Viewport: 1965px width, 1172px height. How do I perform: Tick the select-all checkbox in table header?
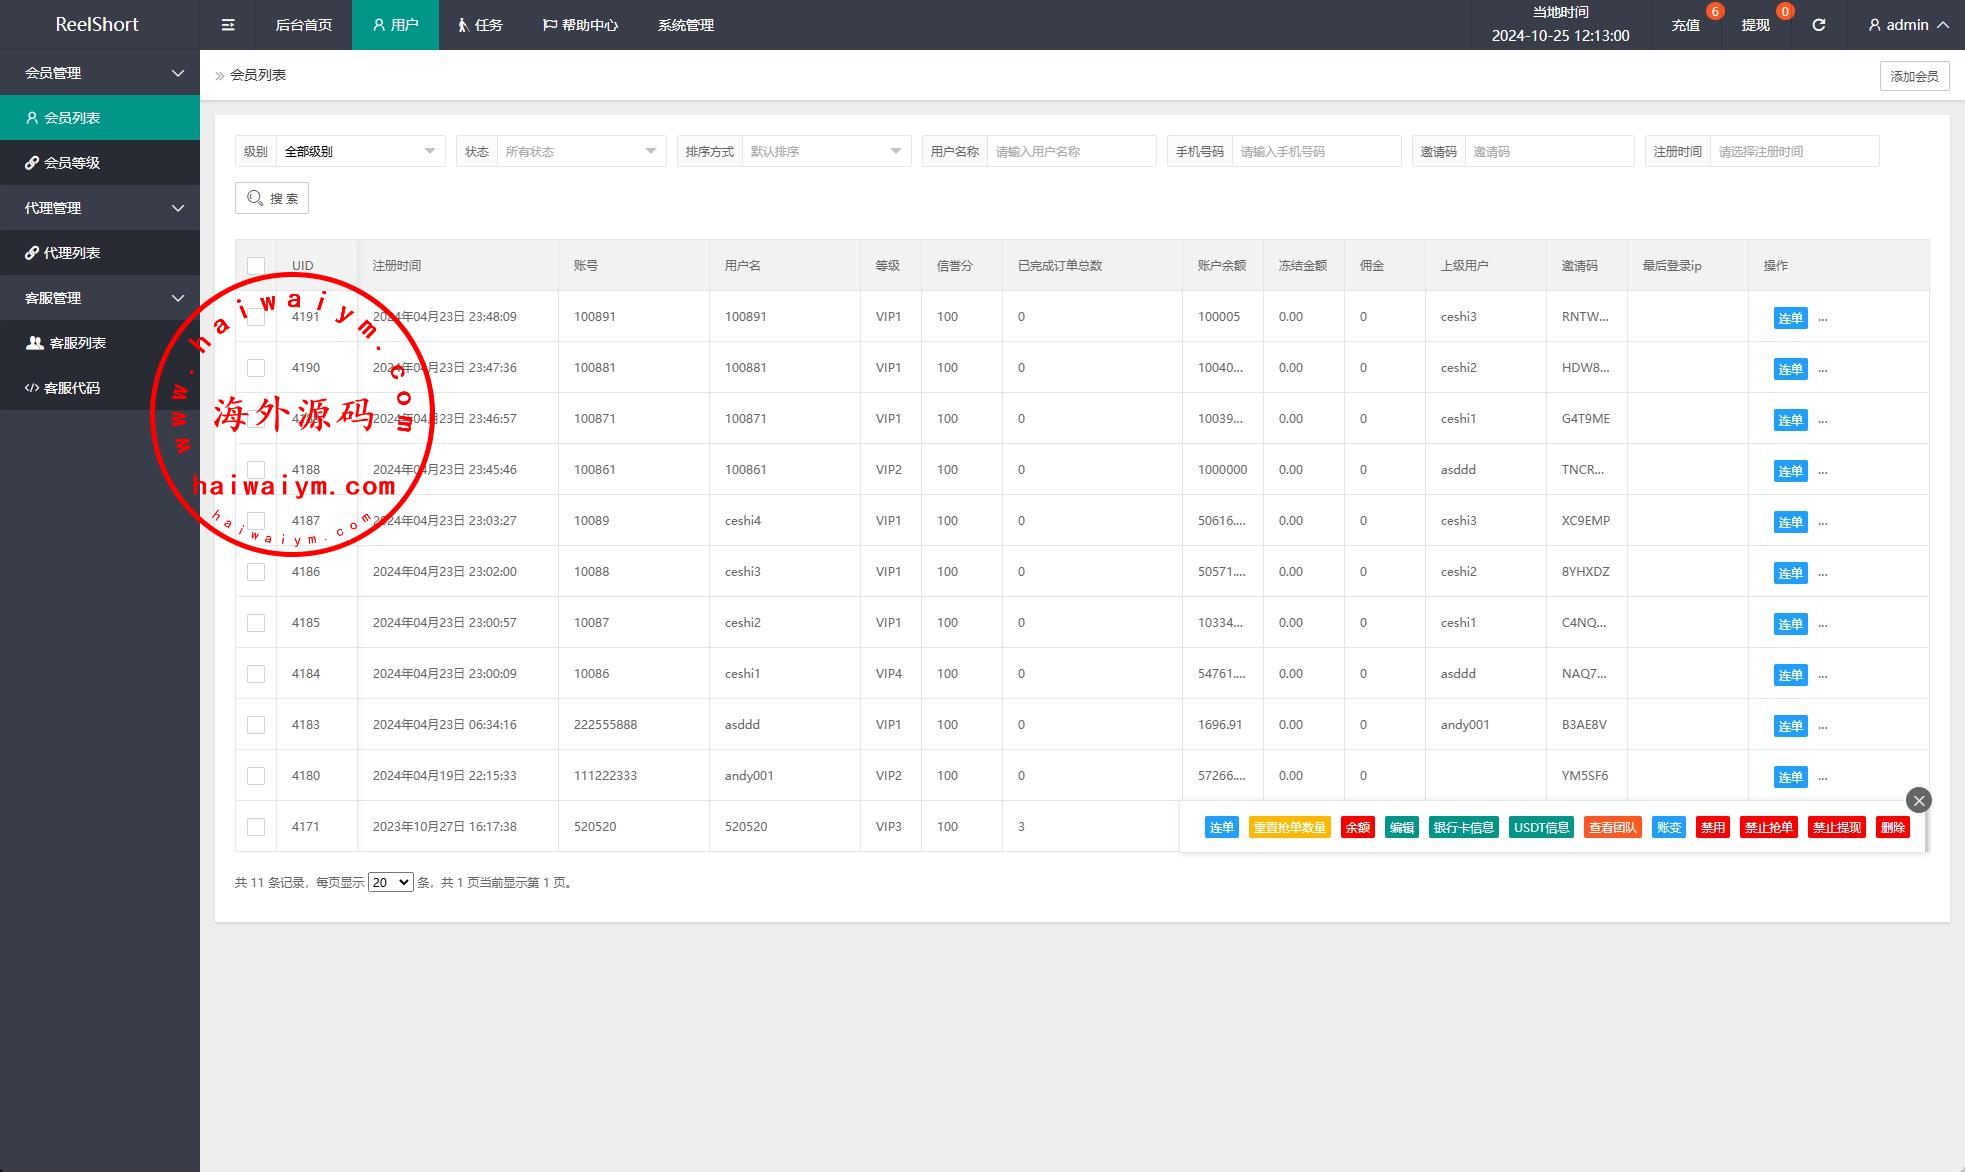[256, 265]
